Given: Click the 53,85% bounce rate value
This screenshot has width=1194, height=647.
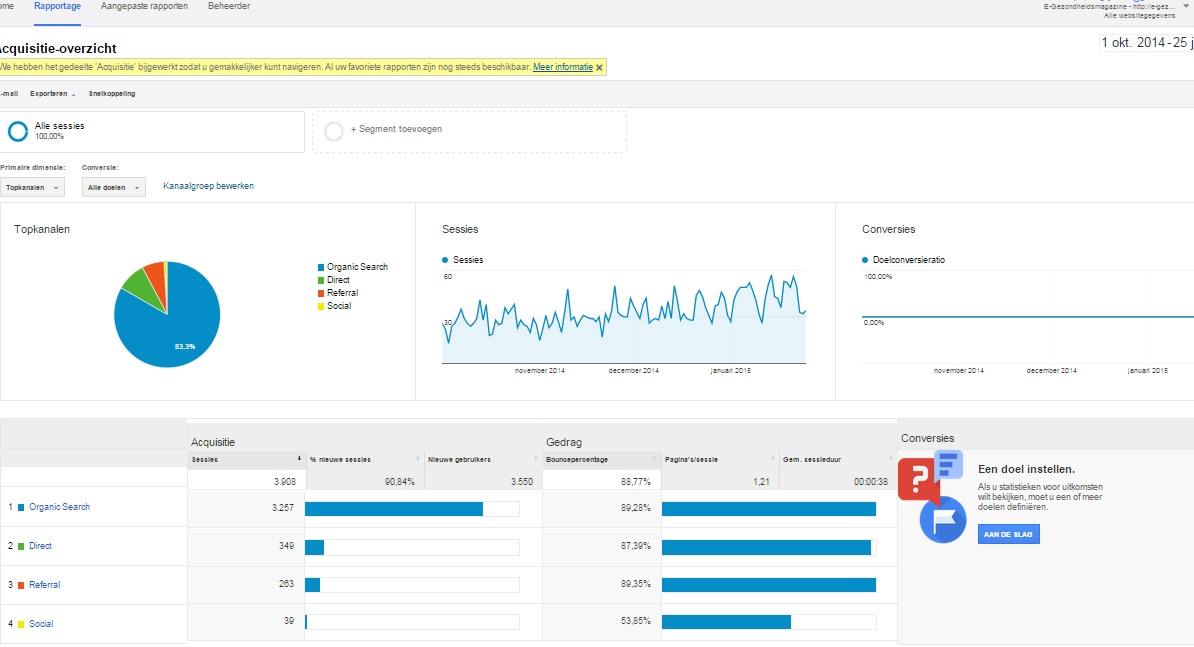Looking at the screenshot, I should click(x=636, y=621).
